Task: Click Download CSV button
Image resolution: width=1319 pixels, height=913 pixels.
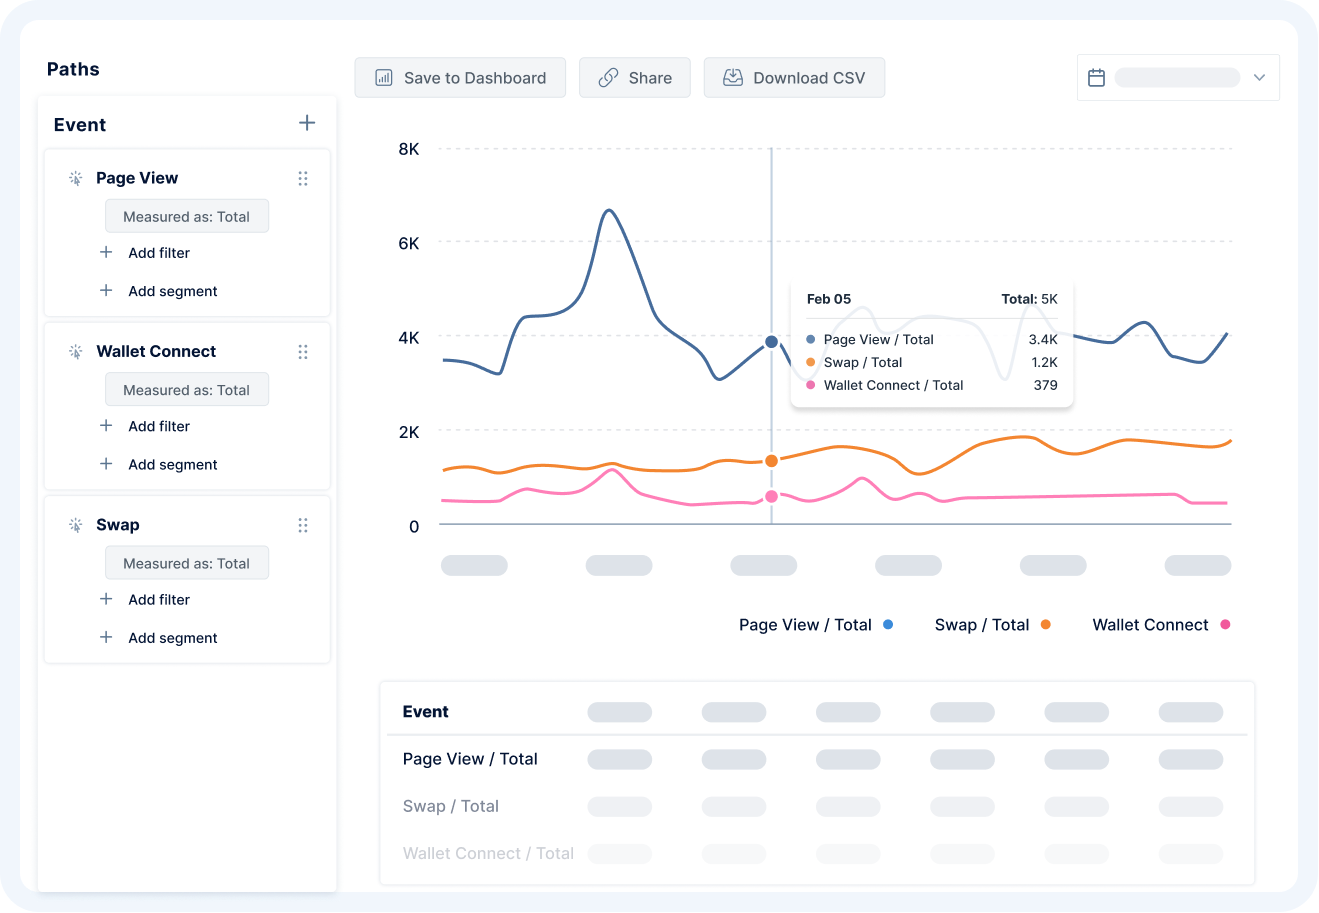Action: [794, 78]
